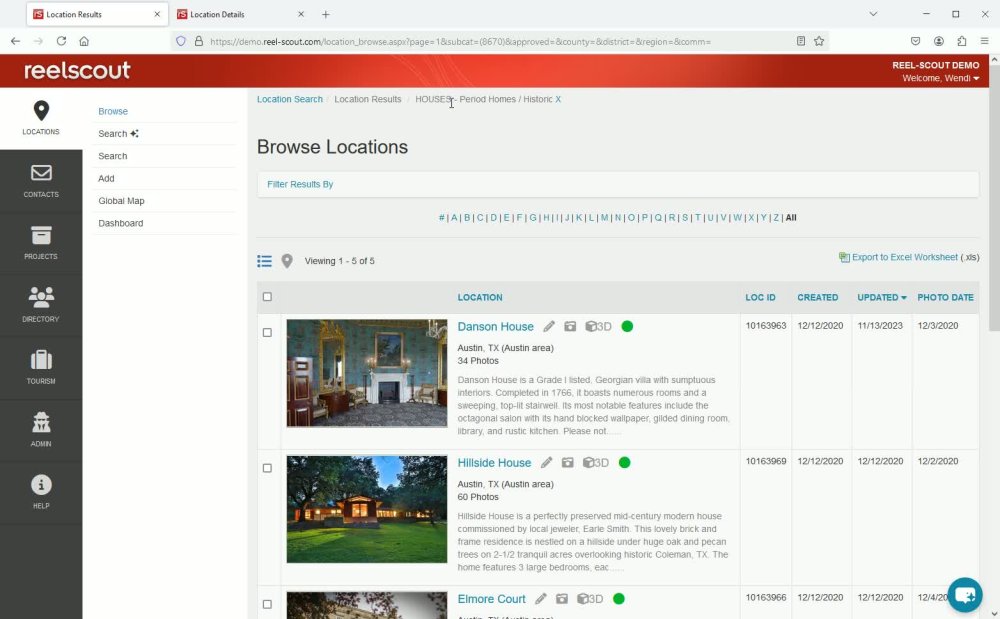
Task: Open the Help info icon
Action: (41, 484)
